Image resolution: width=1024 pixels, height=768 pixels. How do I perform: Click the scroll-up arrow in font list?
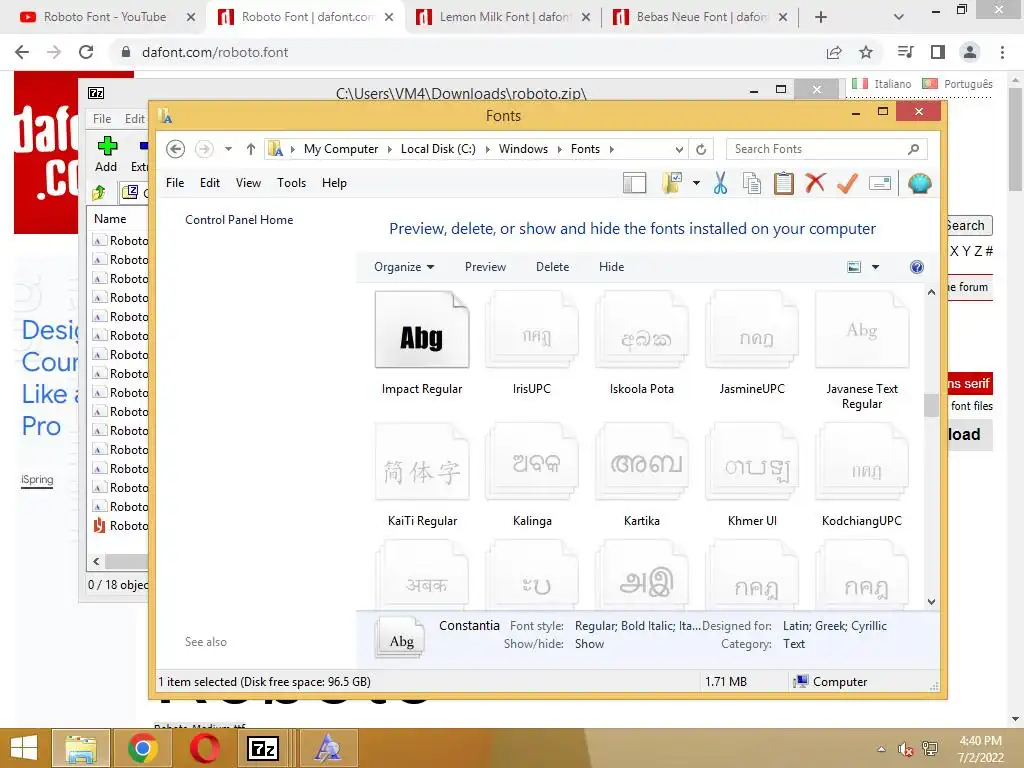click(x=931, y=293)
